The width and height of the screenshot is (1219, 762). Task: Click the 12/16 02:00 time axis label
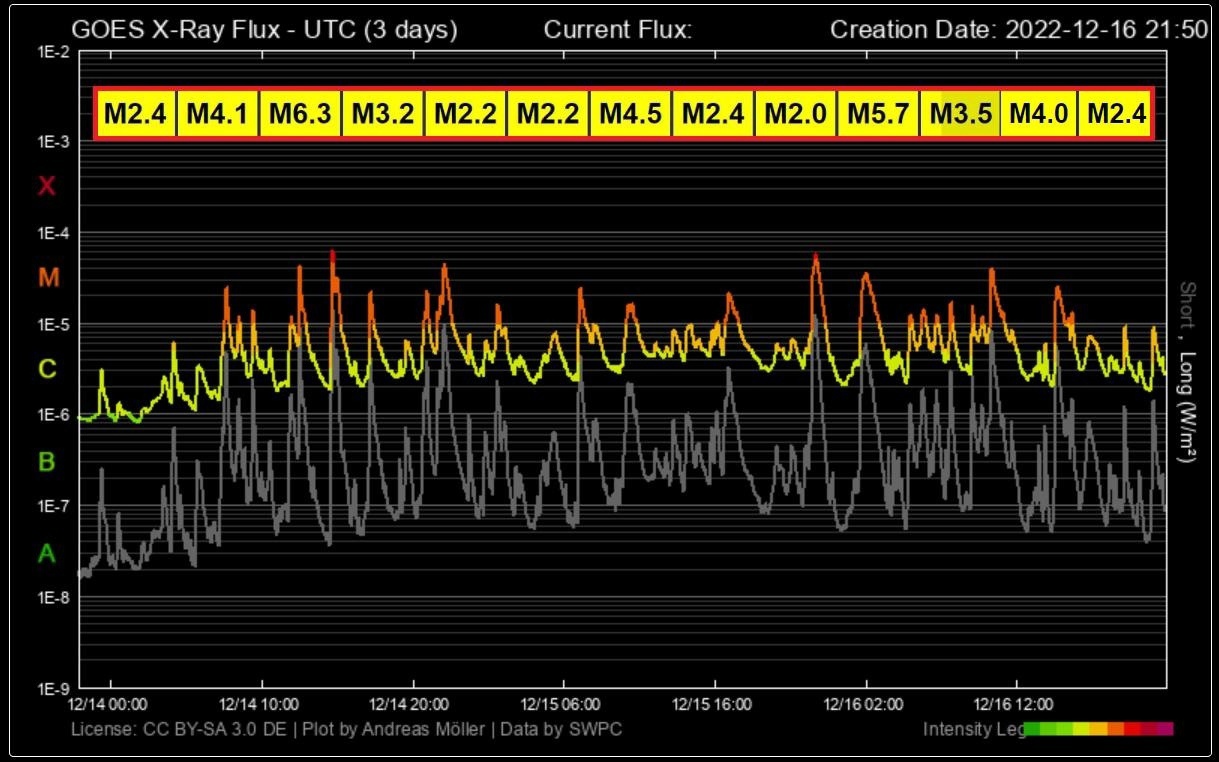(x=865, y=705)
